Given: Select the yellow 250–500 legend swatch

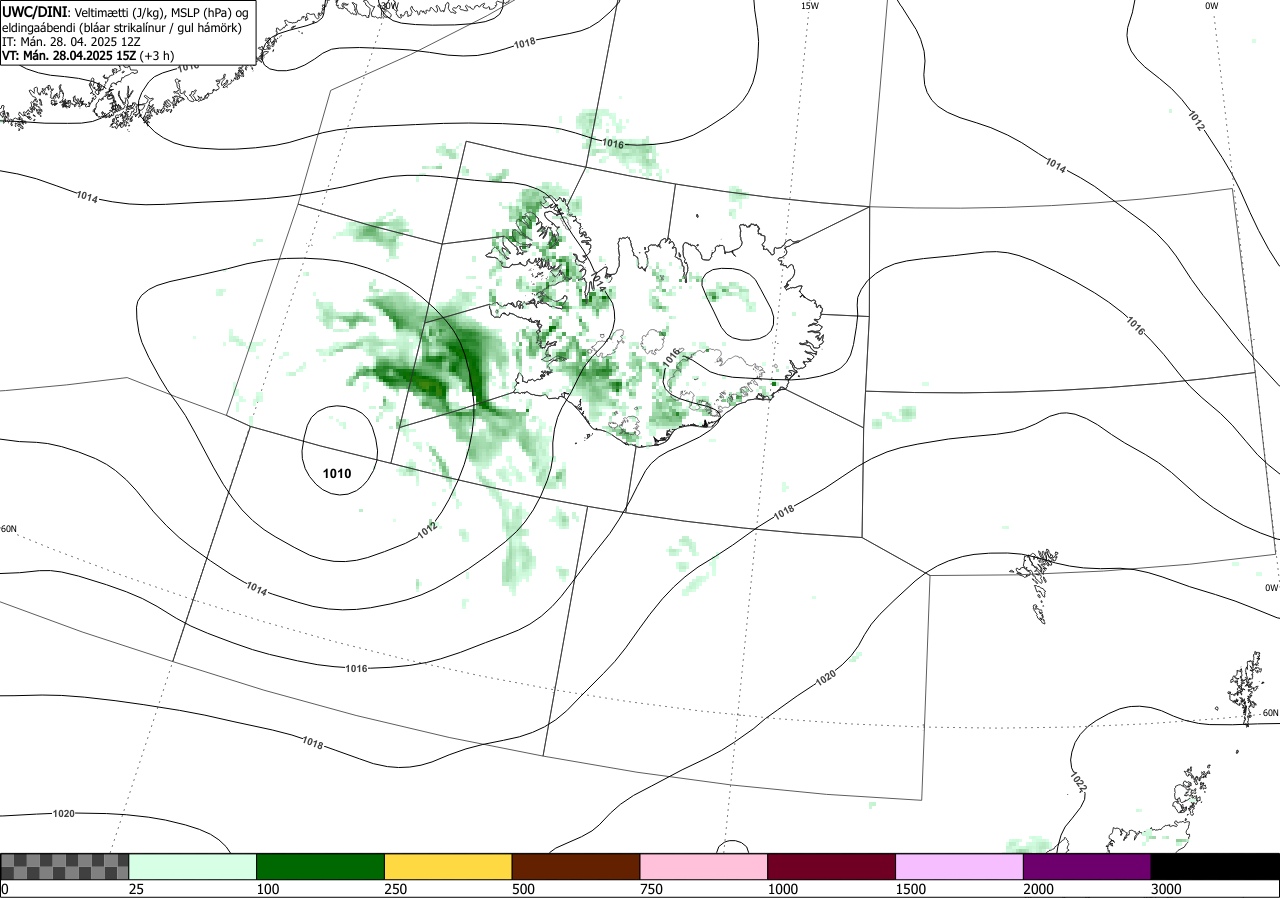Looking at the screenshot, I should coord(448,866).
